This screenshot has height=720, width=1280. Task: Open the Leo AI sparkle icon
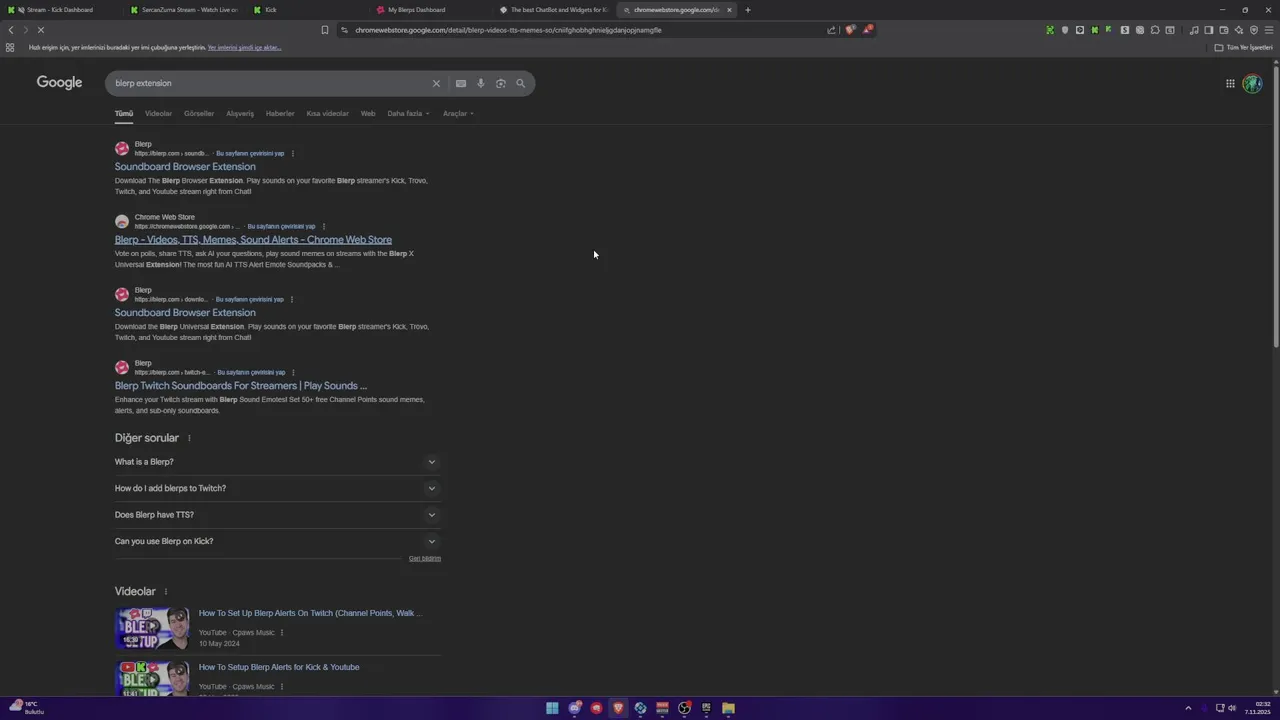pos(1239,30)
